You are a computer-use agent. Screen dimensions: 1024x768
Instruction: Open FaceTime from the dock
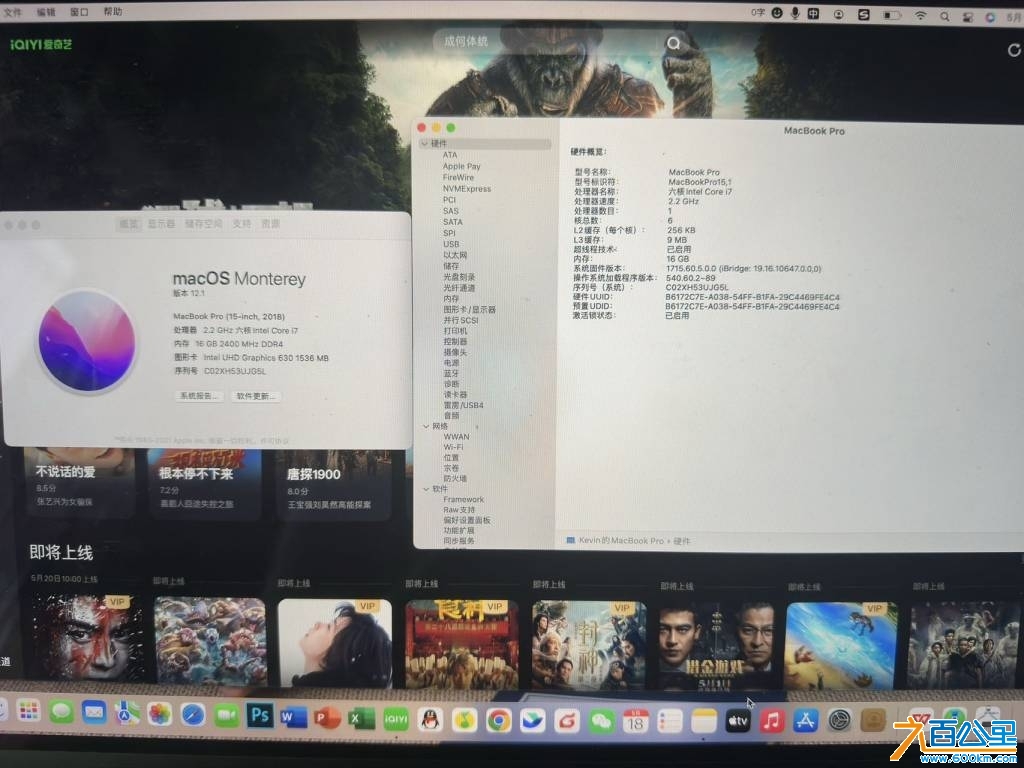[x=226, y=715]
